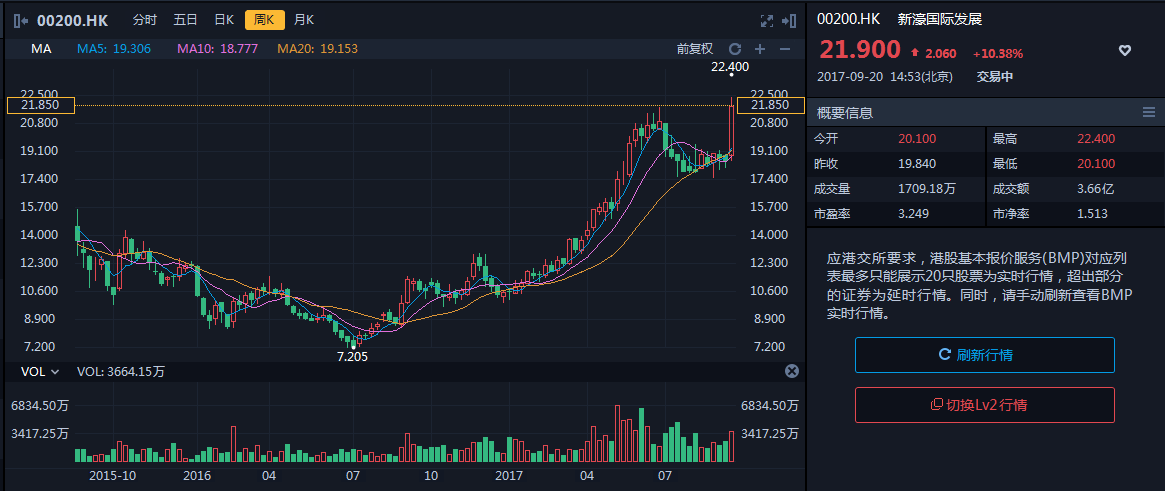The width and height of the screenshot is (1165, 491).
Task: Collapse the left panel with the arrow icon
Action: 20,20
